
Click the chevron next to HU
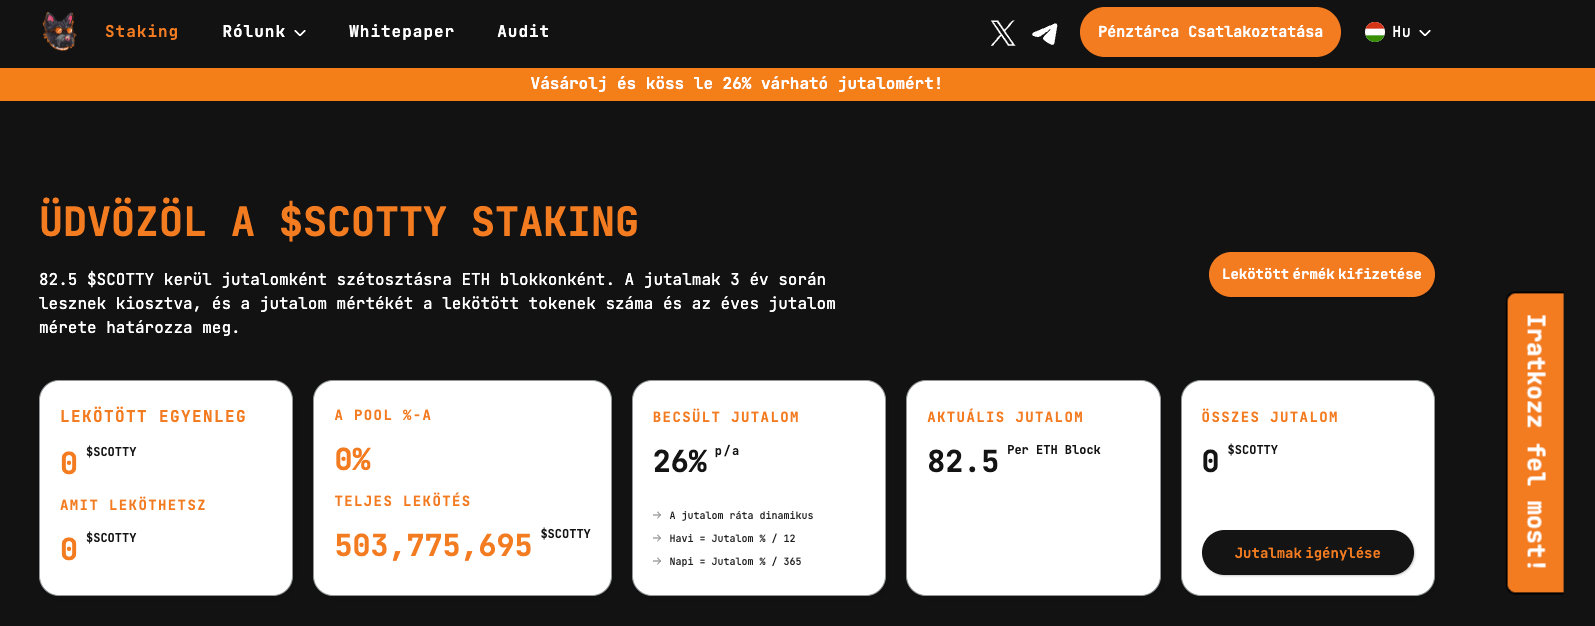coord(1425,33)
